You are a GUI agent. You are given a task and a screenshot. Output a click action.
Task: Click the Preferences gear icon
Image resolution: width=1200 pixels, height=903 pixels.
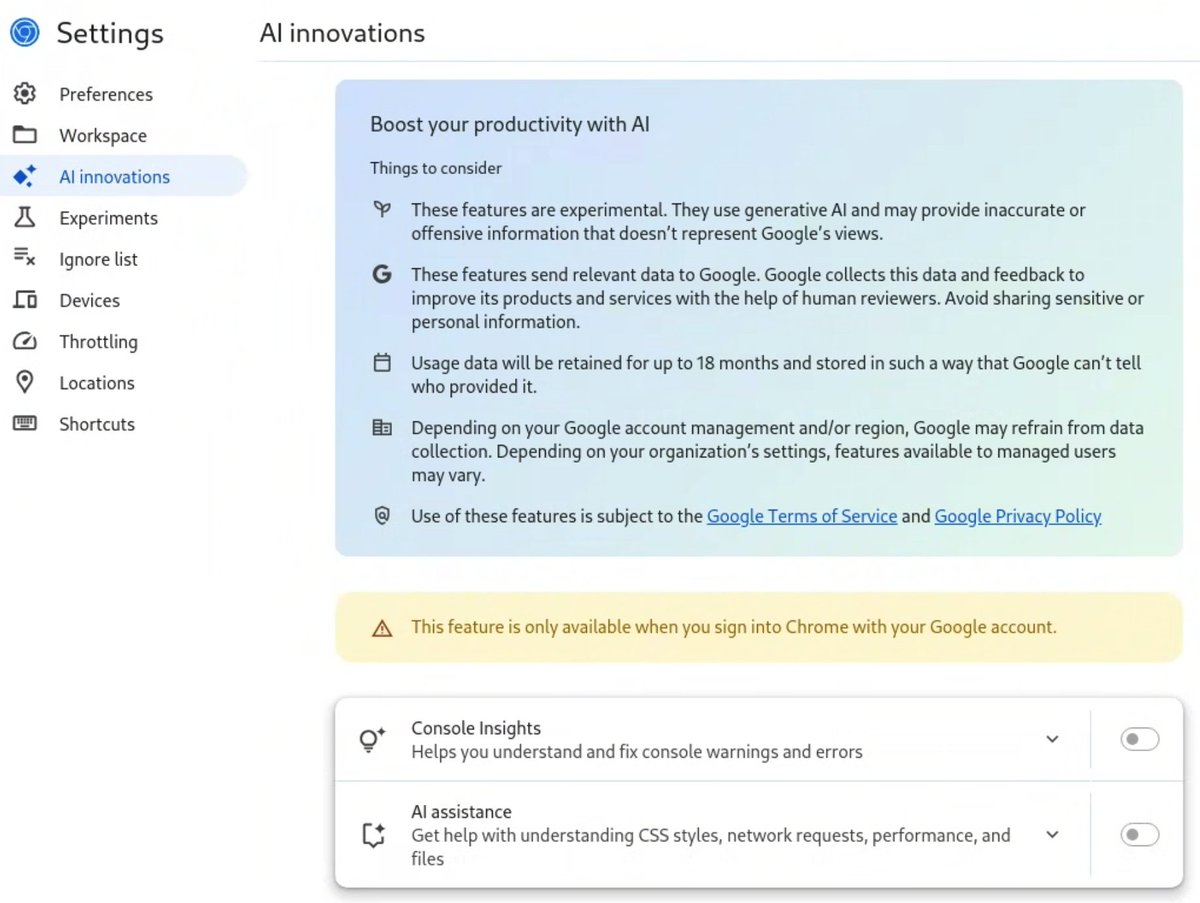[25, 94]
